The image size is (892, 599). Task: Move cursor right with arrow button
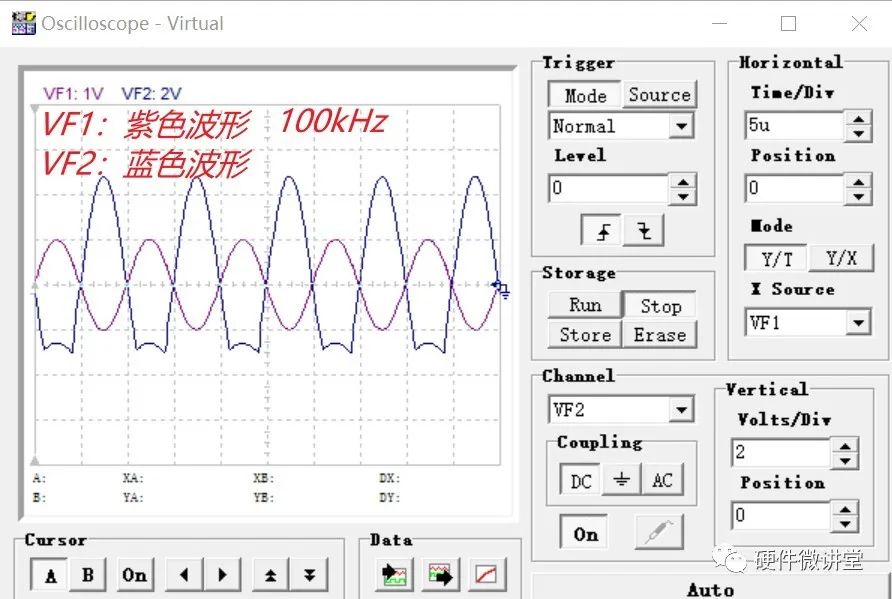tap(222, 575)
